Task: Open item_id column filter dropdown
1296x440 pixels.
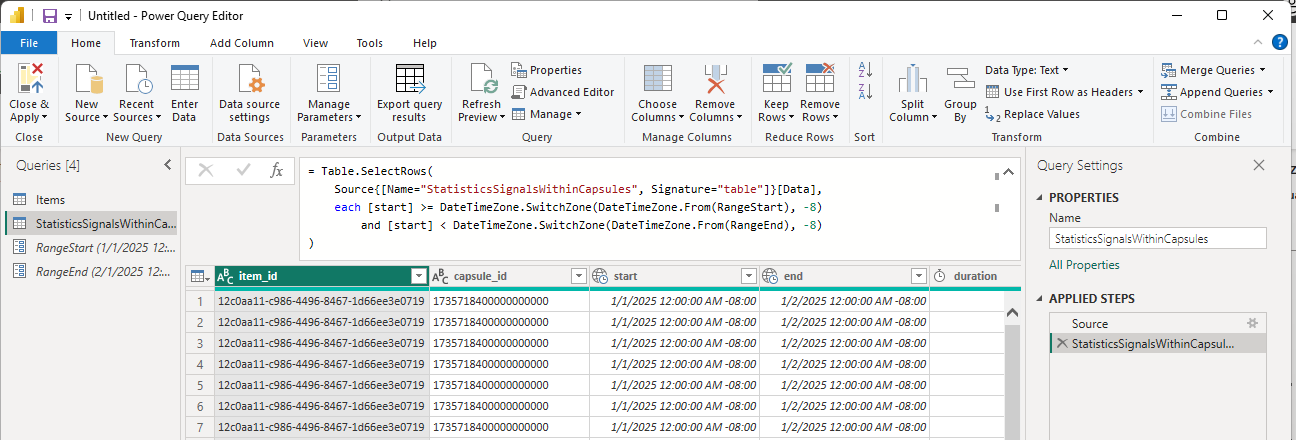Action: pyautogui.click(x=418, y=276)
